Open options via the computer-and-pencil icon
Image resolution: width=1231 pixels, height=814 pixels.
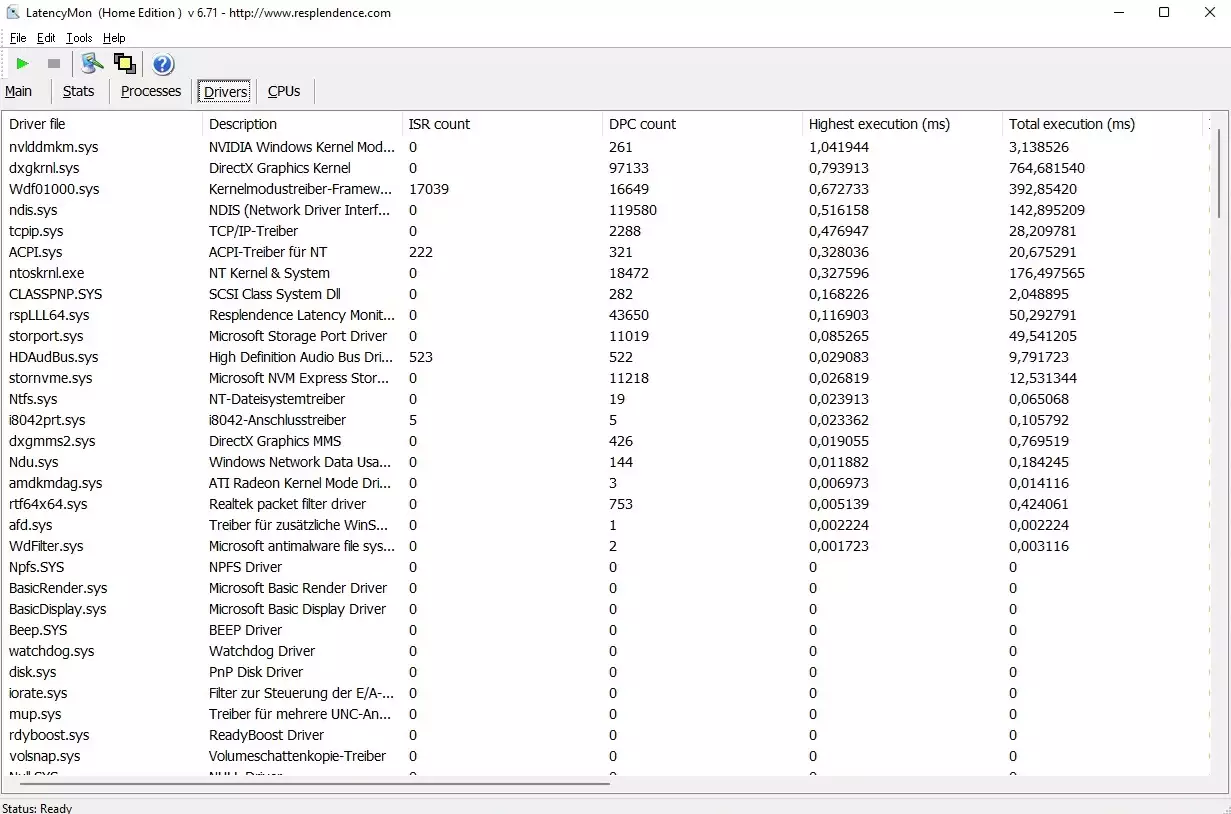click(92, 64)
